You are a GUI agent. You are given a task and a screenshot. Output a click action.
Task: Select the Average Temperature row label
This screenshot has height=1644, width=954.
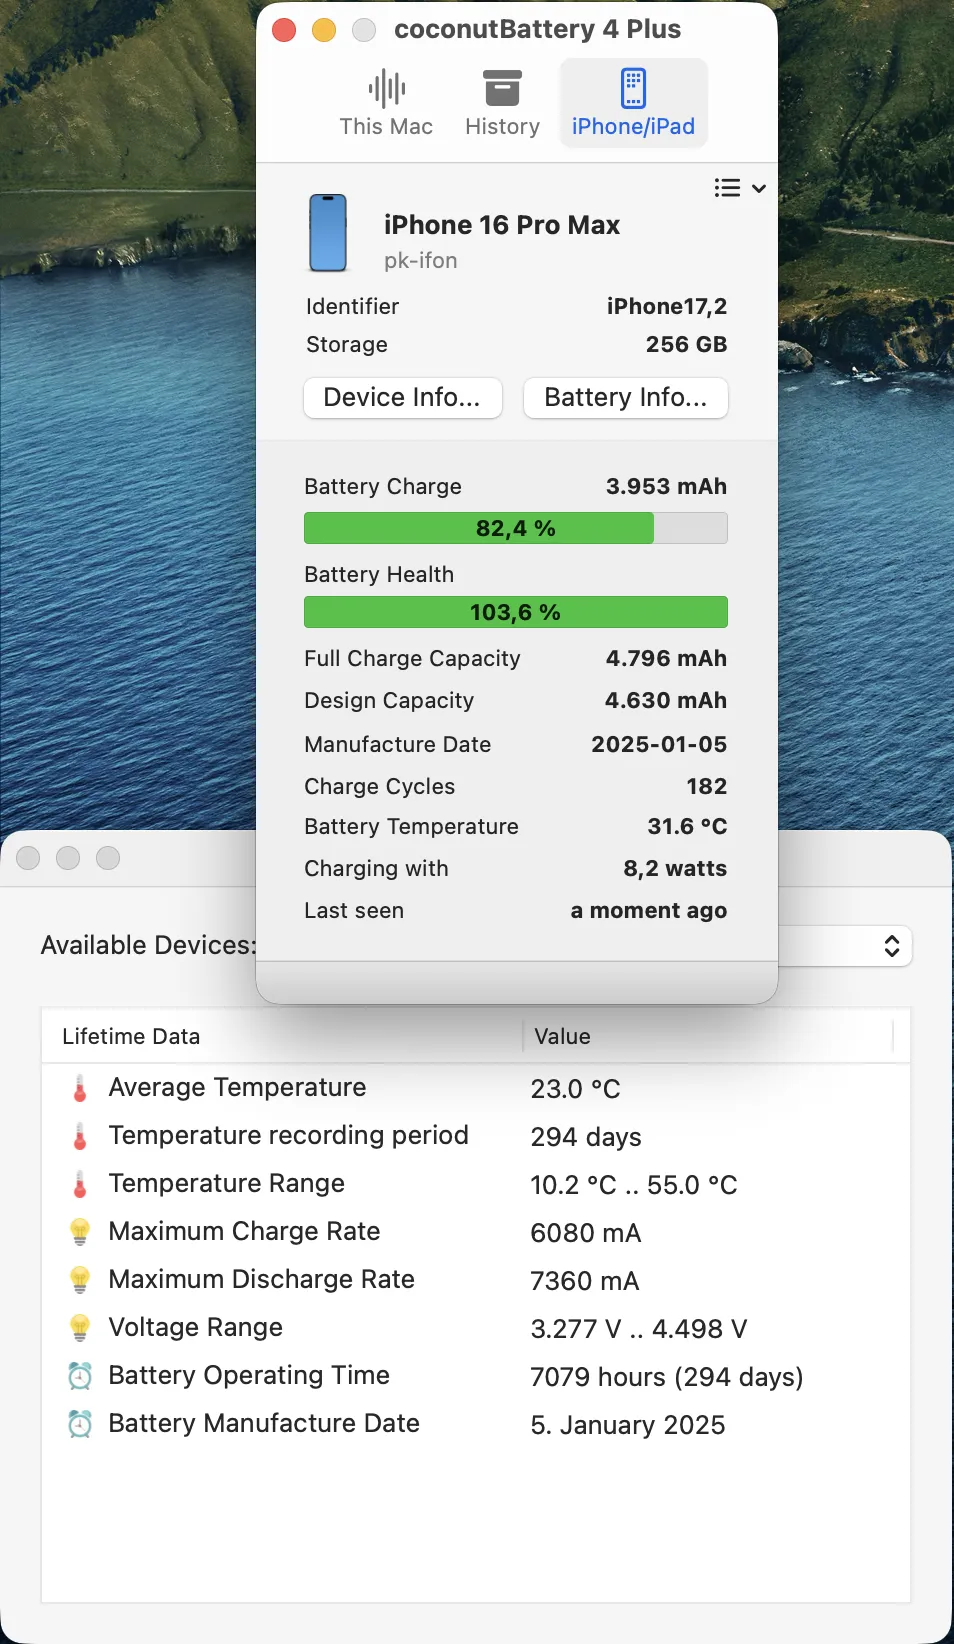(x=237, y=1087)
